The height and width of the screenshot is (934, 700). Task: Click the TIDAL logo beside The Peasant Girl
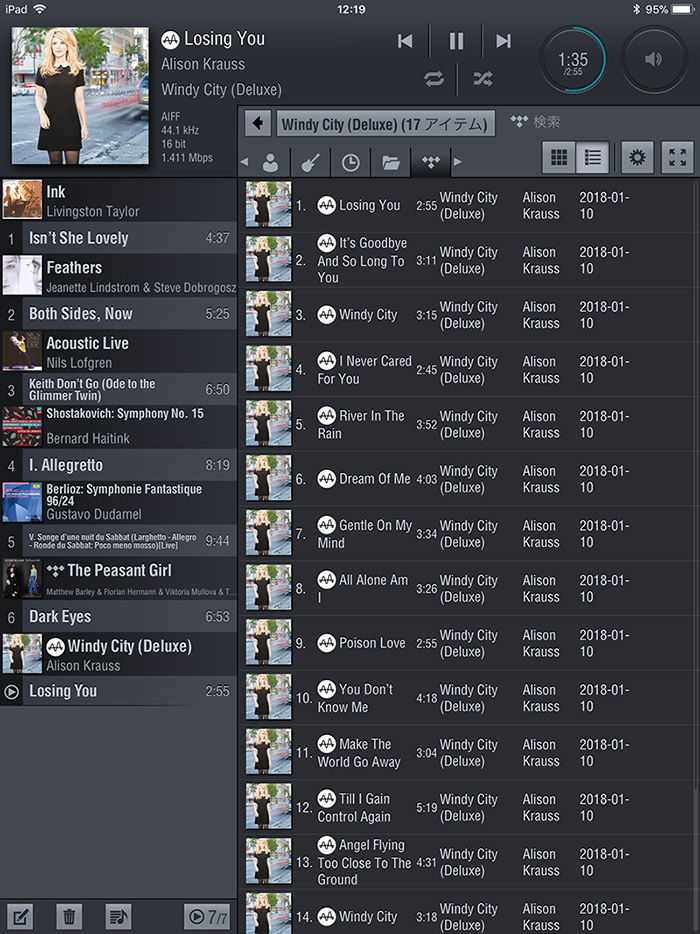click(55, 571)
